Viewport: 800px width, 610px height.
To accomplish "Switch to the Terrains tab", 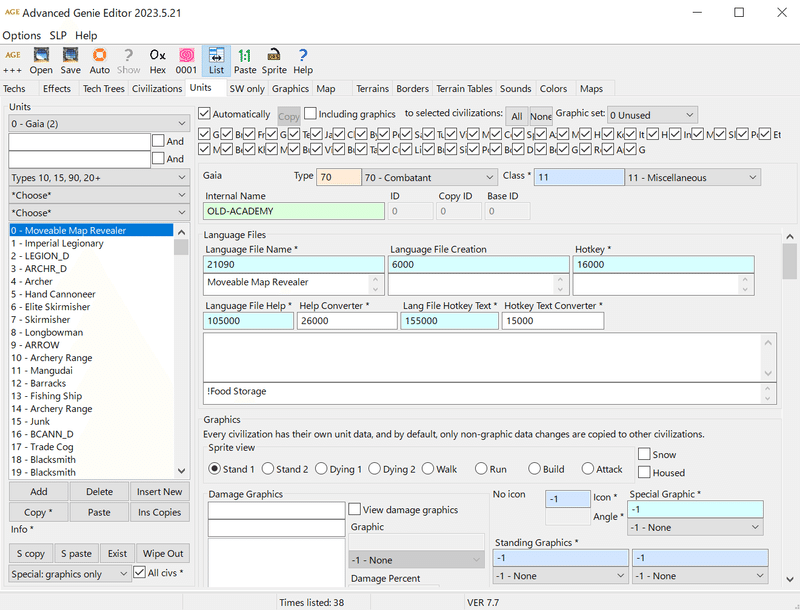I will coord(372,88).
